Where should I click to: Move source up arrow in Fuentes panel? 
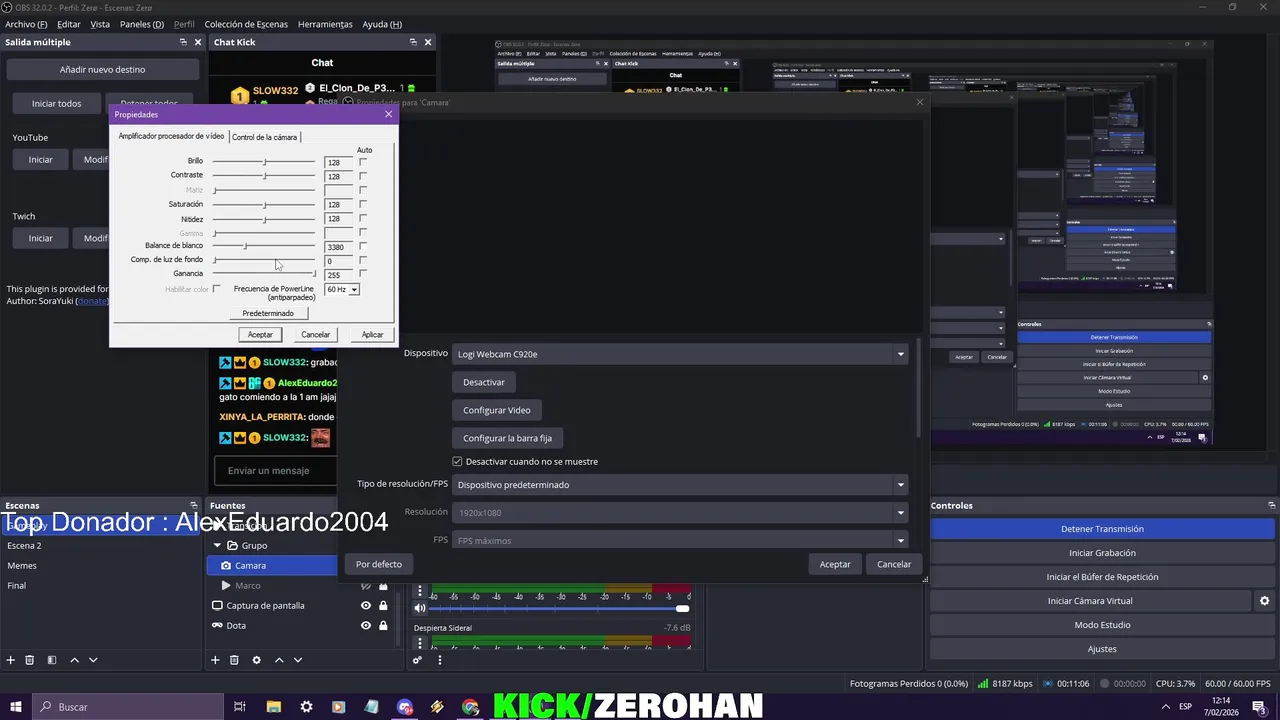click(x=279, y=660)
